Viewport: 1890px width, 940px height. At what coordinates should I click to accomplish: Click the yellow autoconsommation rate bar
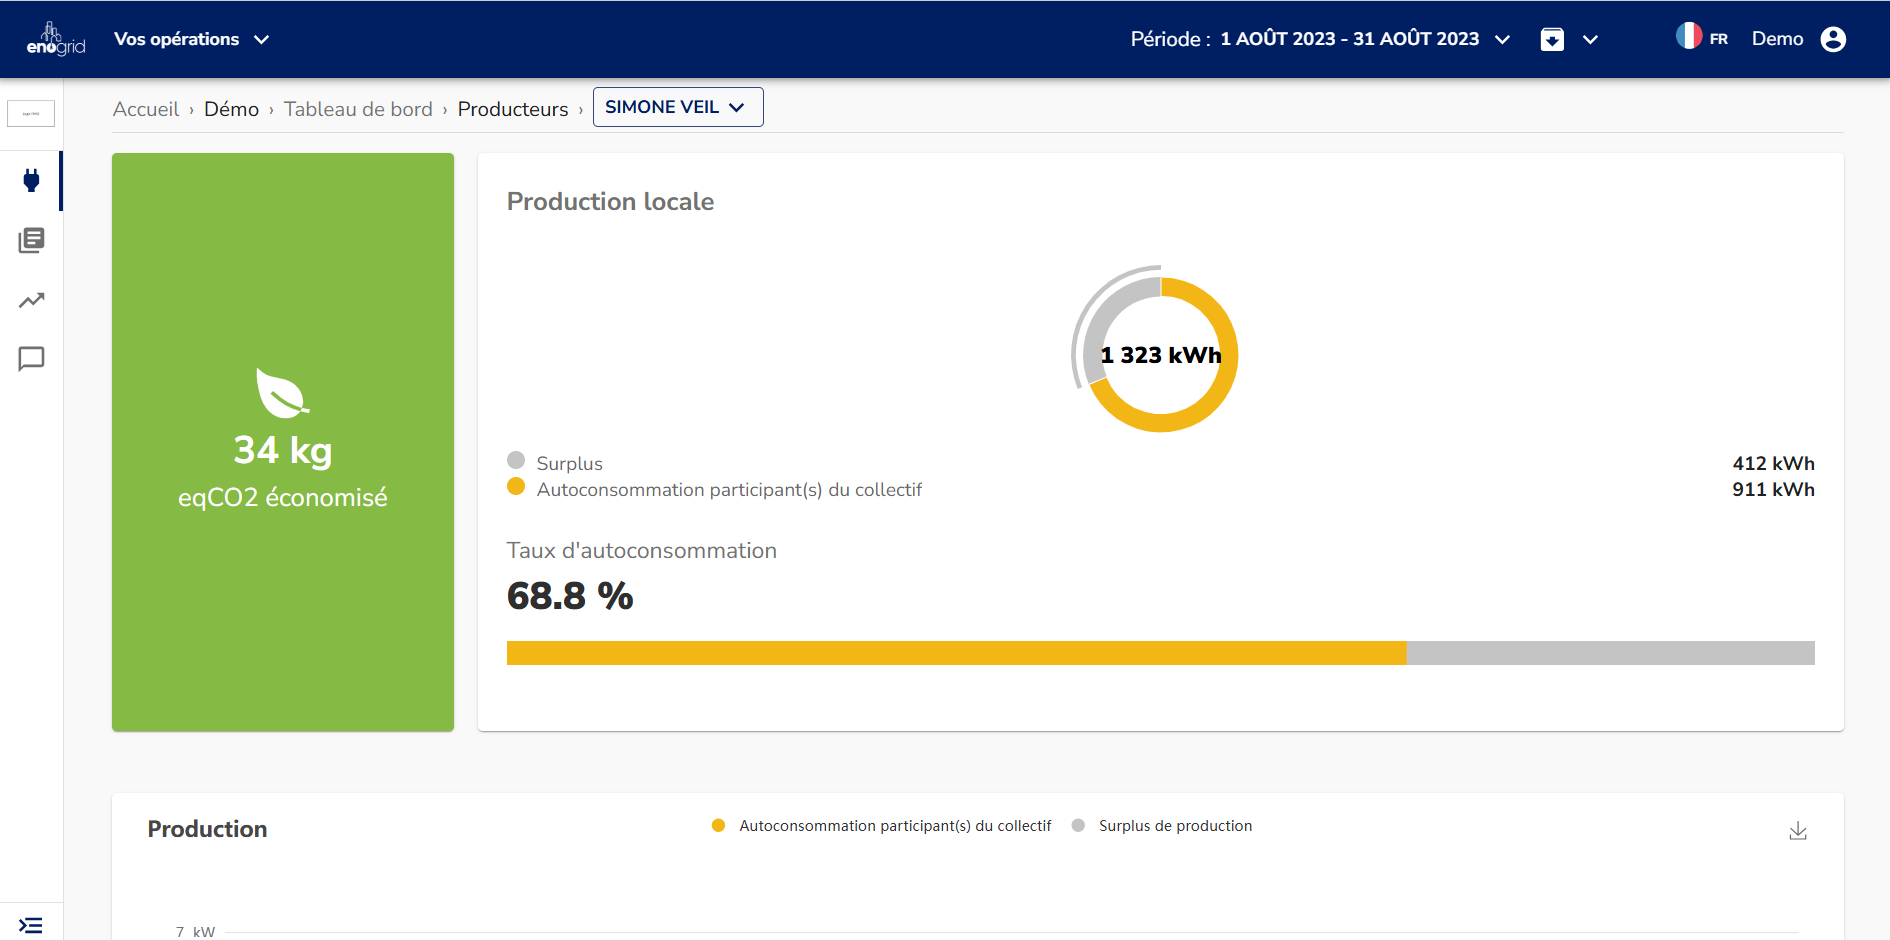956,653
